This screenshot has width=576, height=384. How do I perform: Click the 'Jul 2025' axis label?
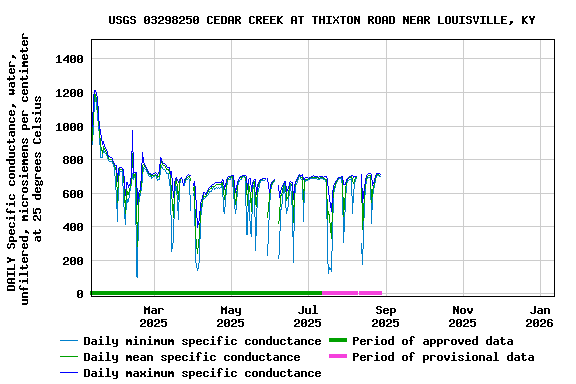pos(307,317)
